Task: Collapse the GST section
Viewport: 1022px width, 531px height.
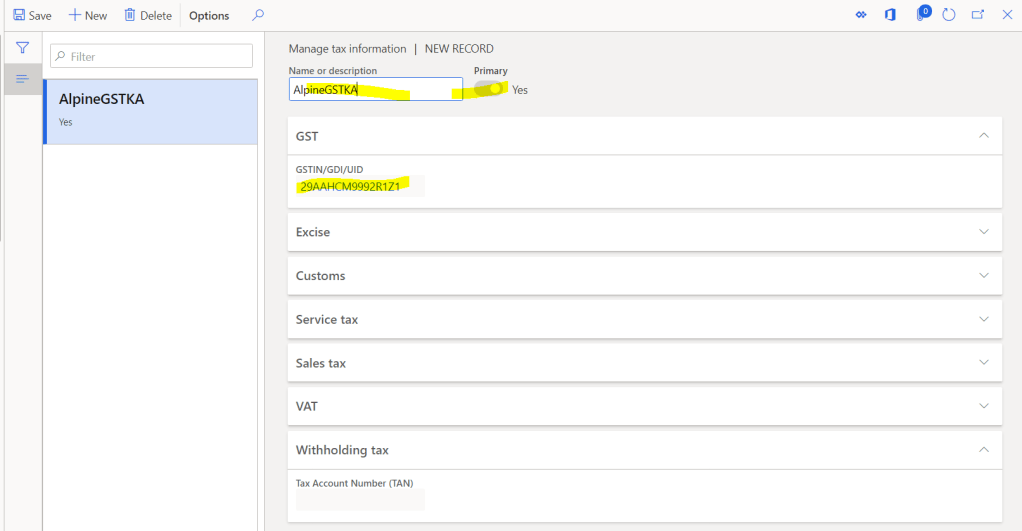Action: (x=983, y=135)
